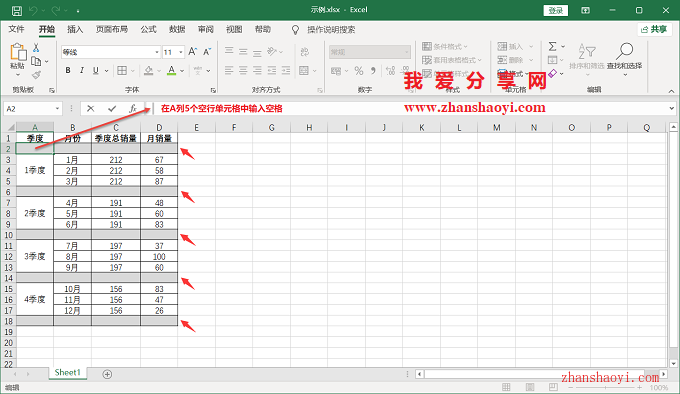The image size is (680, 394).
Task: Open the Insert Function fx dialog
Action: 133,108
